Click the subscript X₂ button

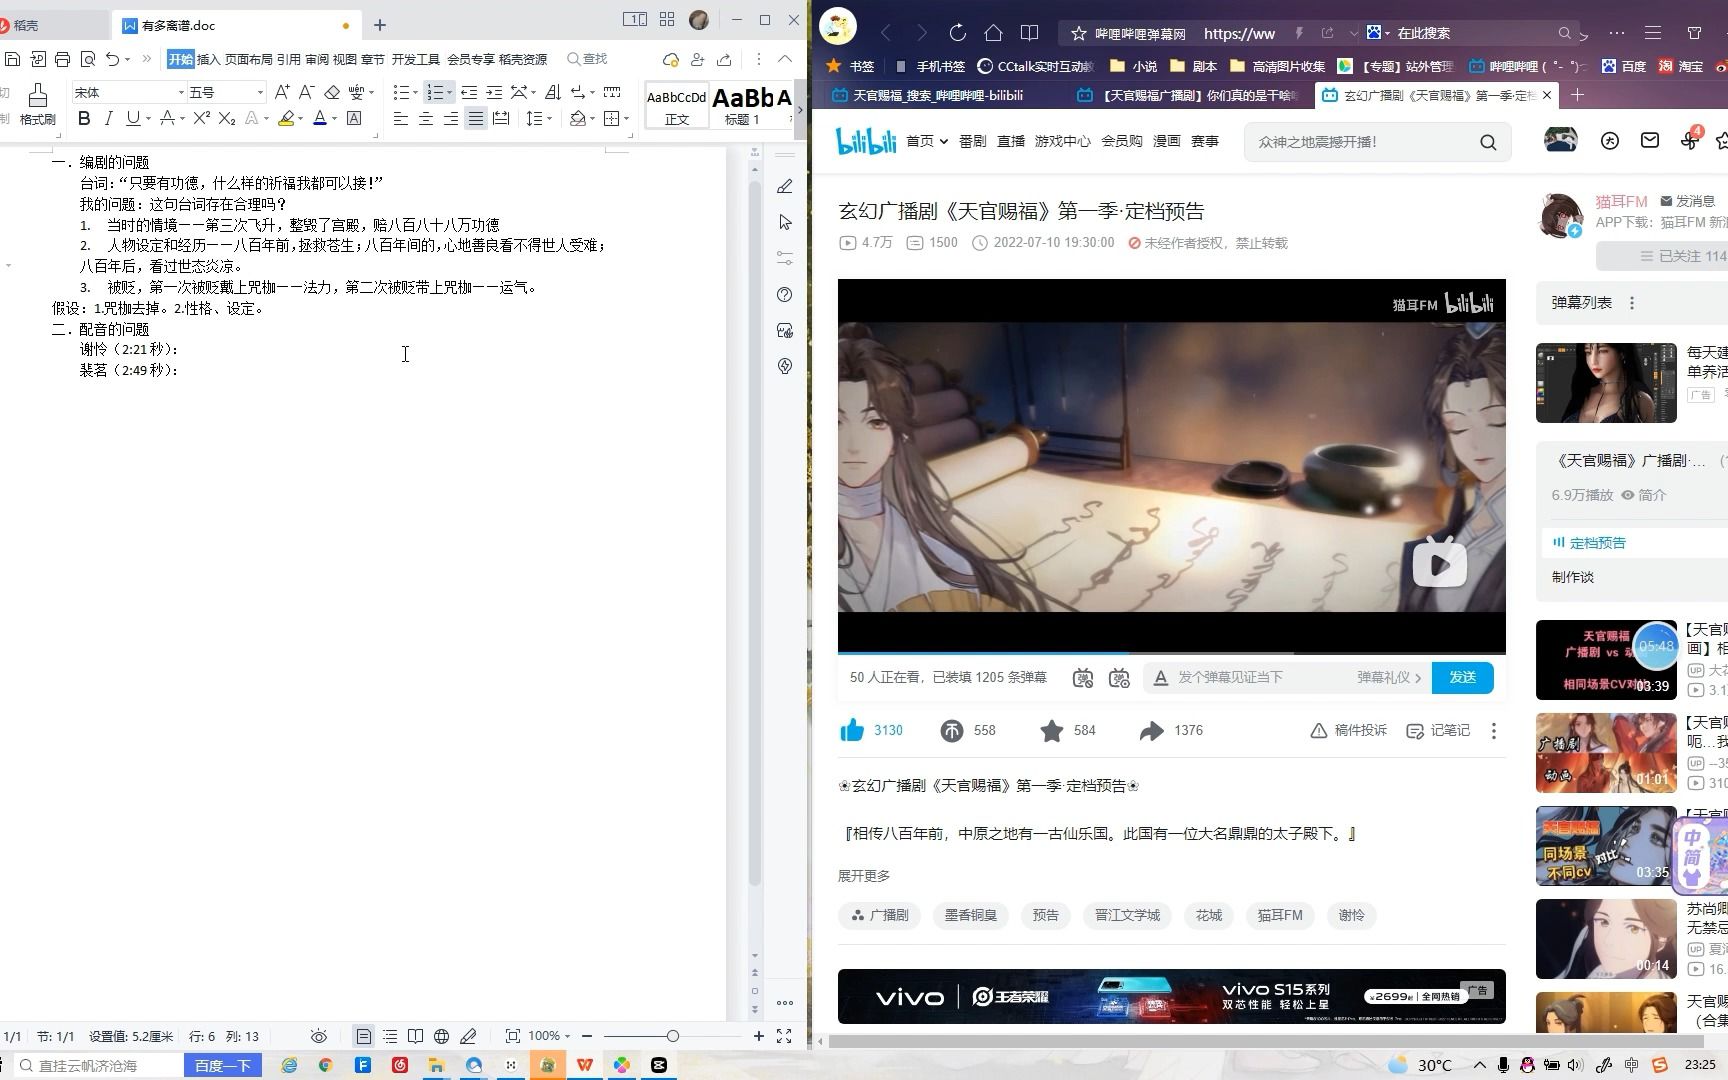pyautogui.click(x=227, y=118)
